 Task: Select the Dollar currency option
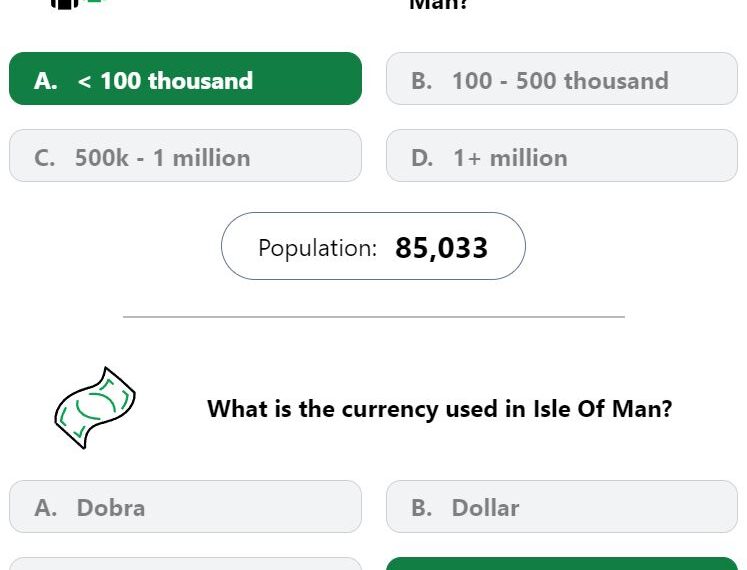pos(562,506)
